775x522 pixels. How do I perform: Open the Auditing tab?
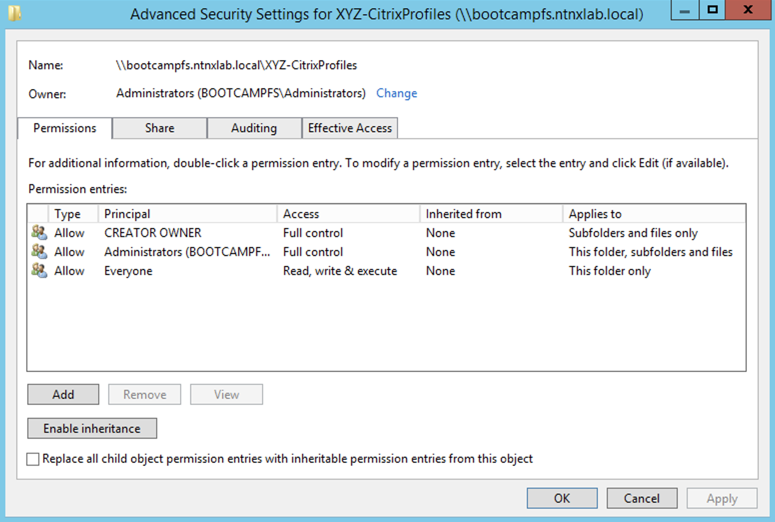[x=254, y=128]
